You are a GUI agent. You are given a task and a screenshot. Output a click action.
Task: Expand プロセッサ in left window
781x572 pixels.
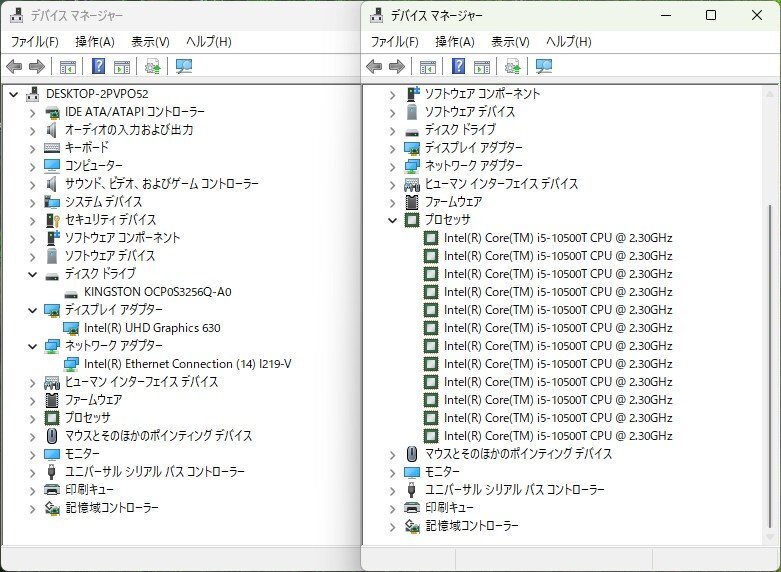coord(32,419)
